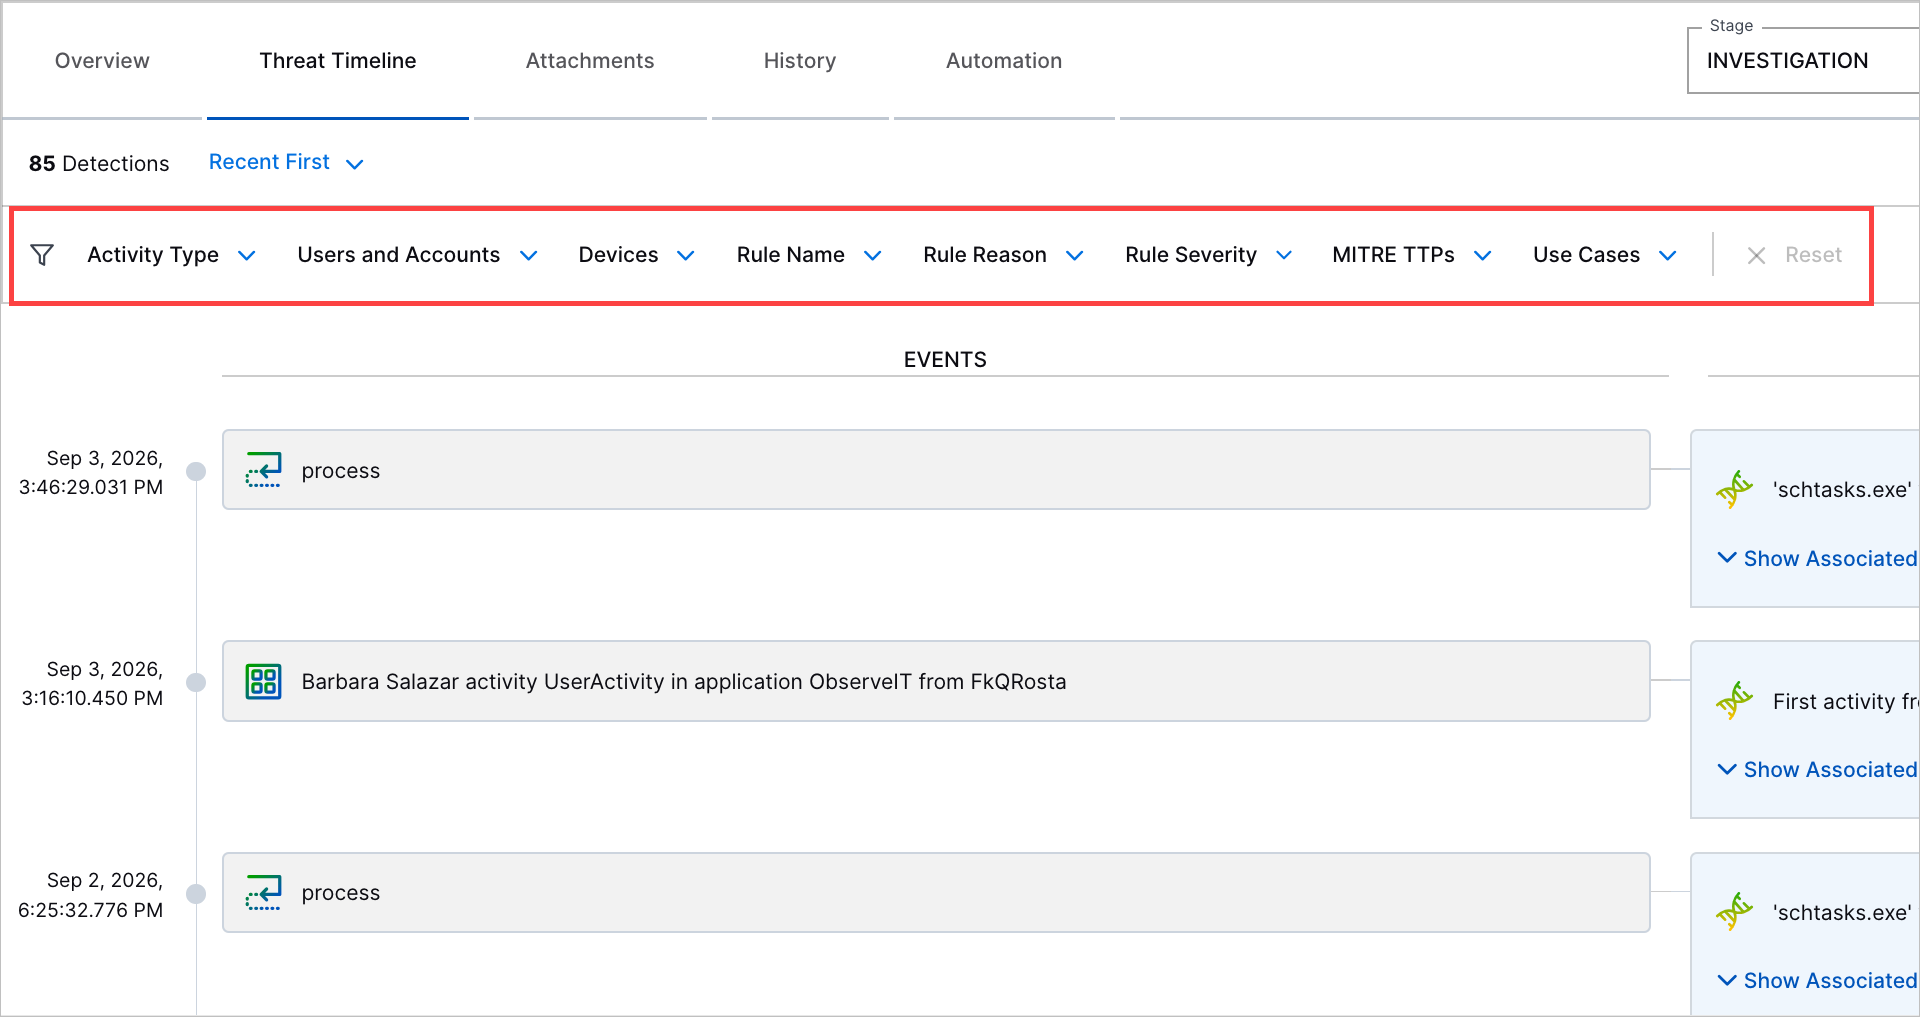
Task: Click the timeline marker for Sep 2 6:25:32 PM
Action: (x=196, y=894)
